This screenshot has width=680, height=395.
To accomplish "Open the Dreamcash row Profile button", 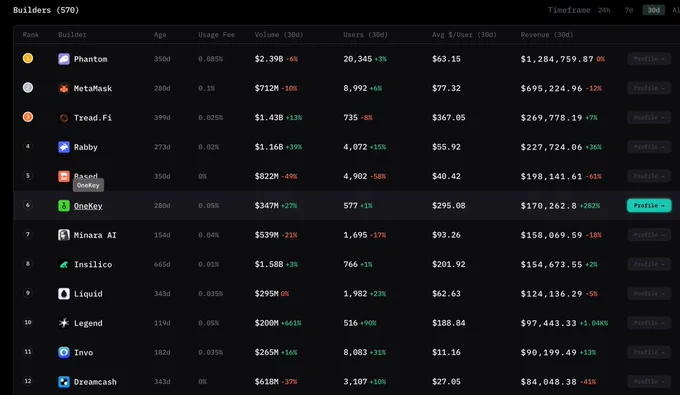I will click(x=649, y=382).
